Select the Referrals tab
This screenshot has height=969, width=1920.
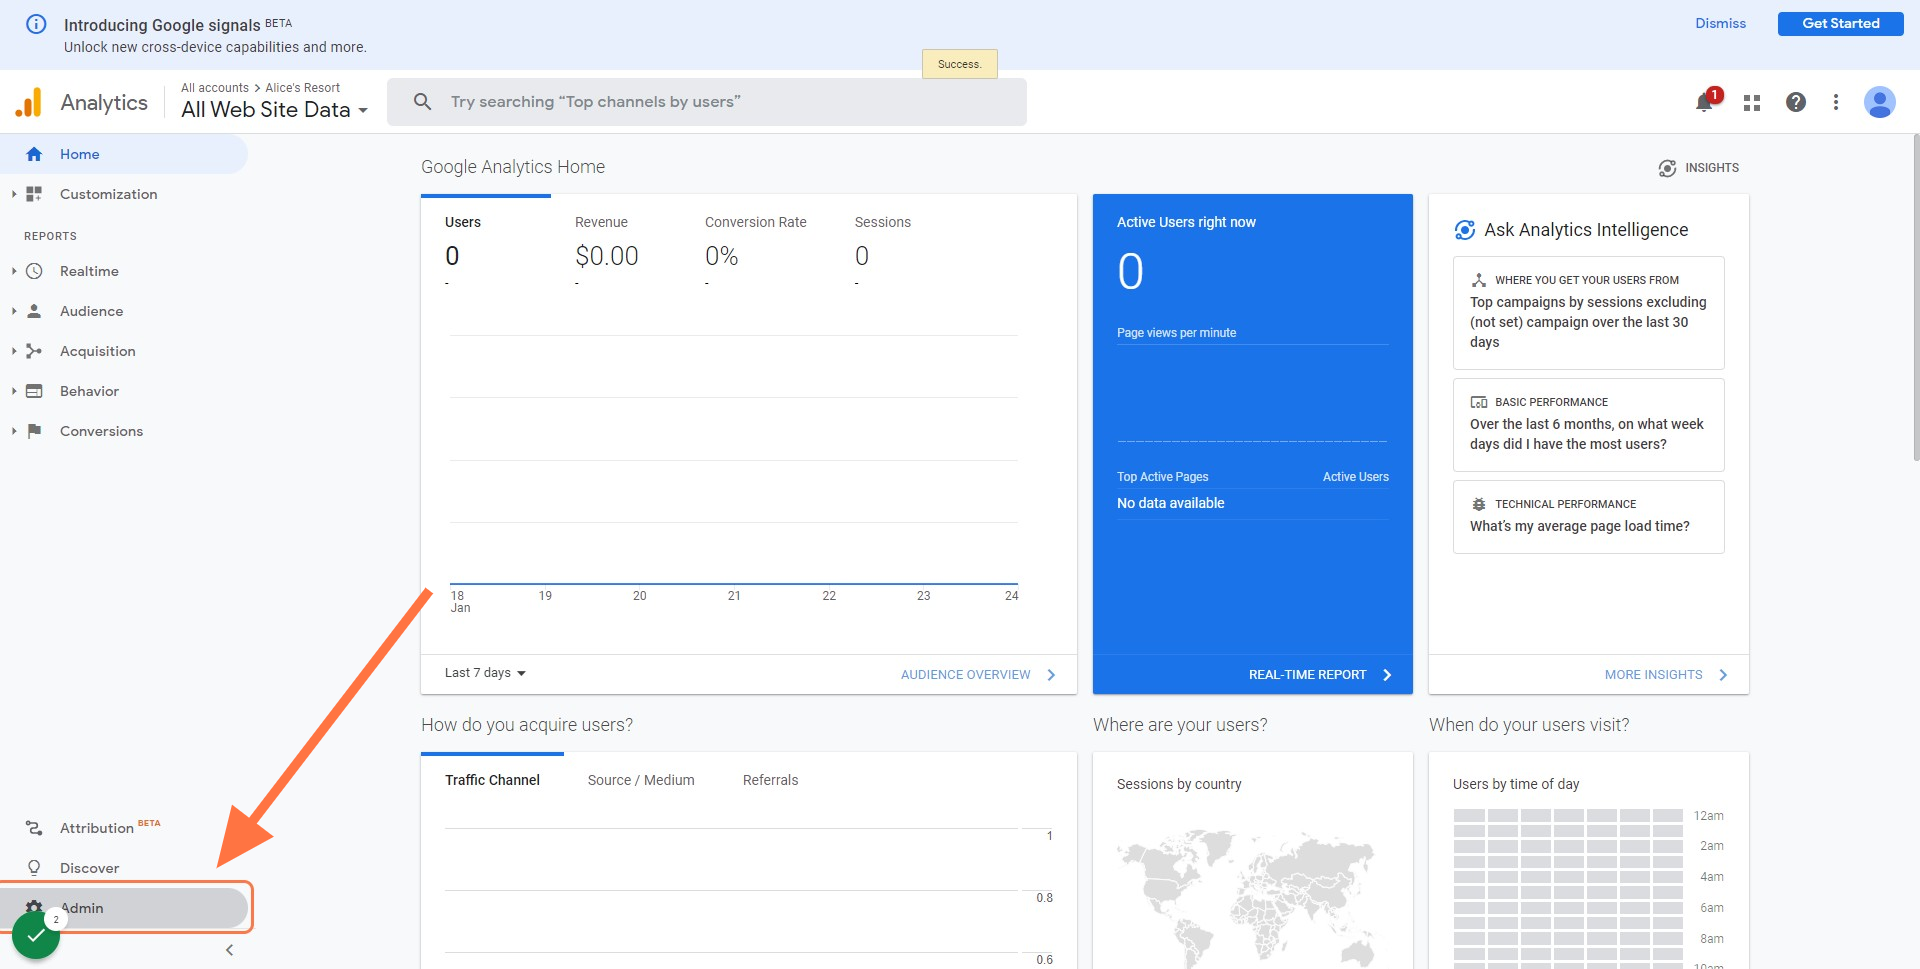tap(770, 780)
